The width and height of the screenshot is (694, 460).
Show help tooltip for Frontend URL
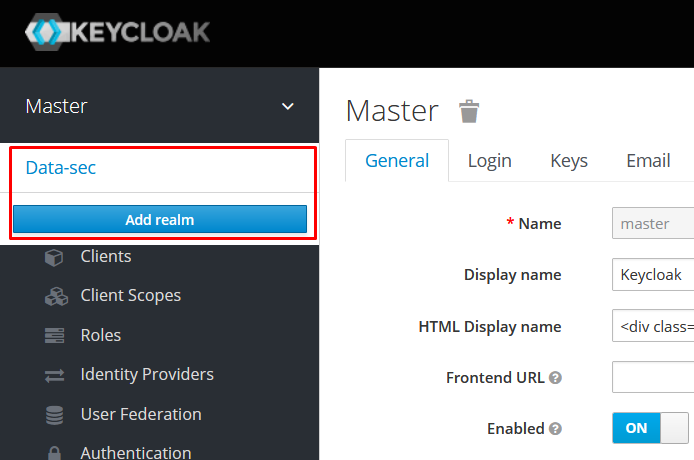pyautogui.click(x=555, y=378)
